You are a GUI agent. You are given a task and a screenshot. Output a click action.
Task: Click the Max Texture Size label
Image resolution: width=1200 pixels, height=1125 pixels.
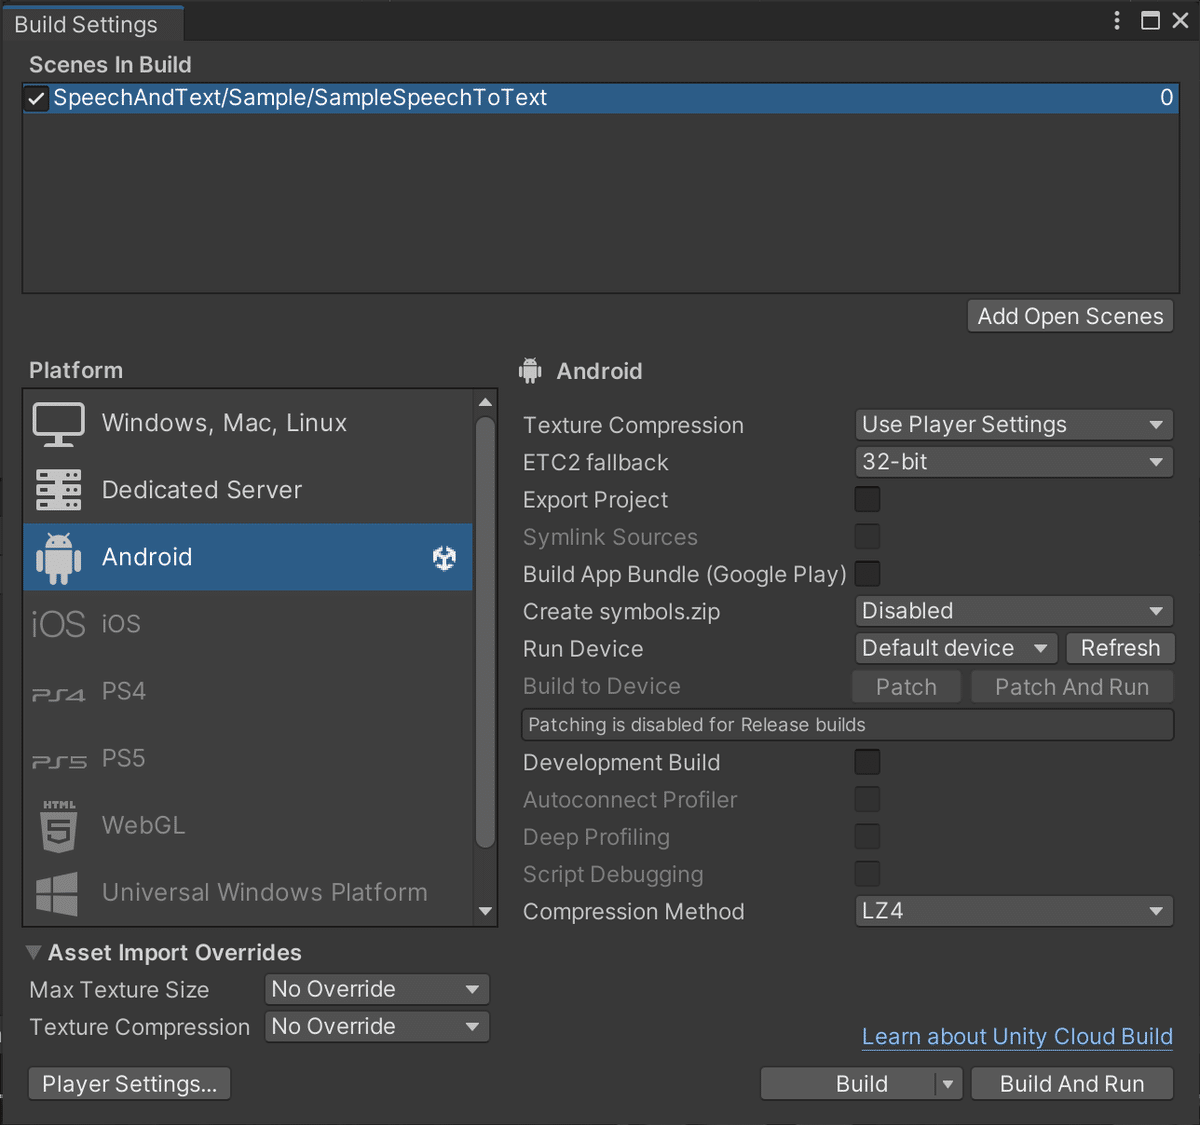click(119, 990)
